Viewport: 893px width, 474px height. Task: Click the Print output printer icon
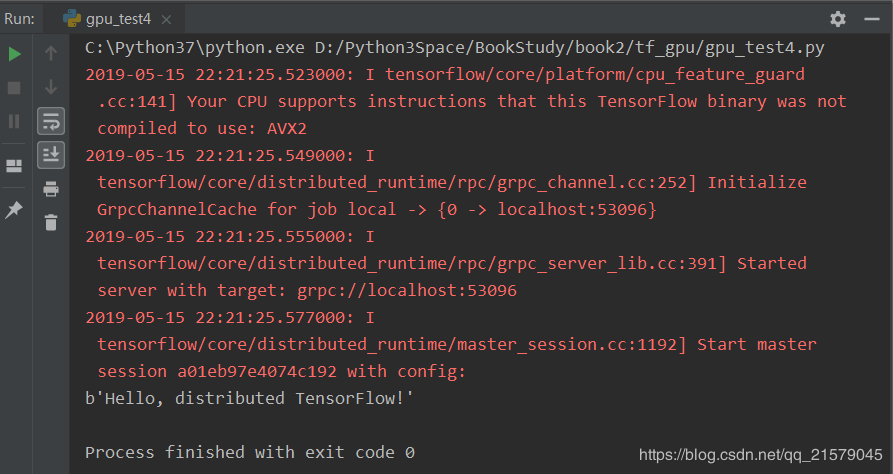tap(51, 189)
